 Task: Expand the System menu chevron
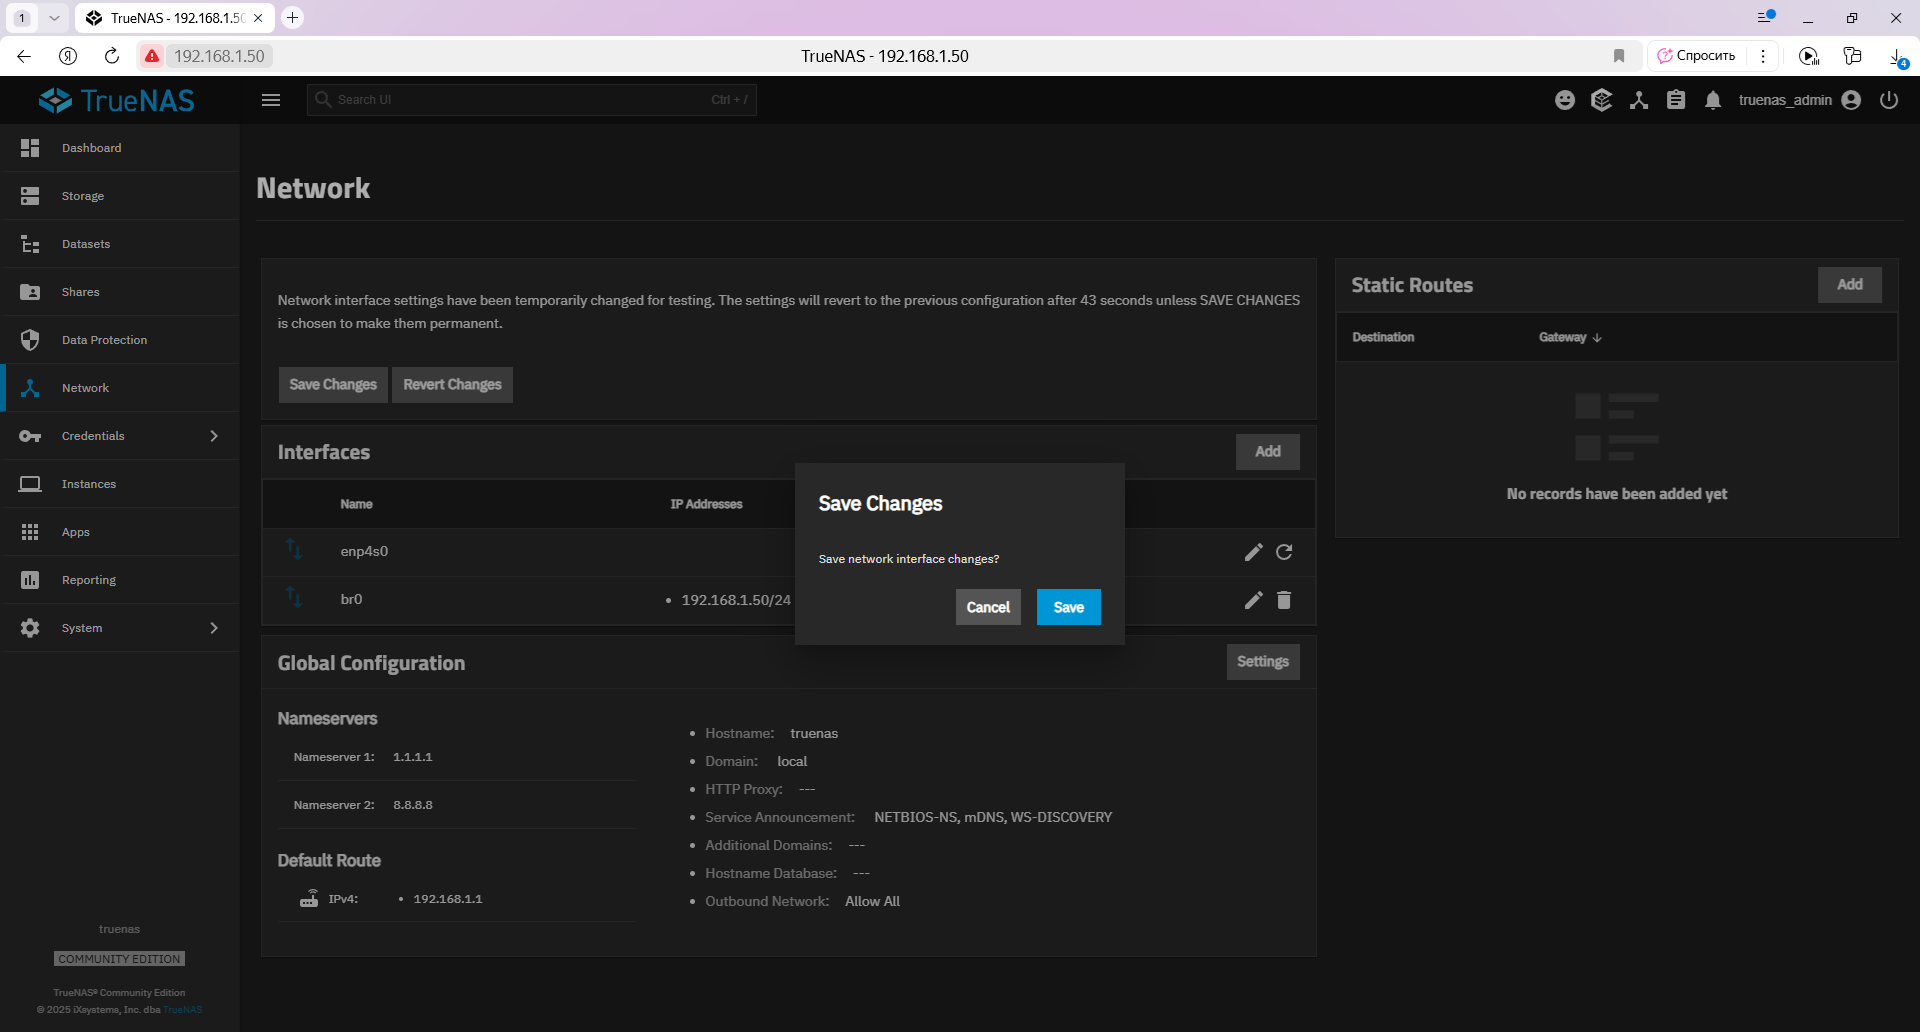(x=213, y=628)
